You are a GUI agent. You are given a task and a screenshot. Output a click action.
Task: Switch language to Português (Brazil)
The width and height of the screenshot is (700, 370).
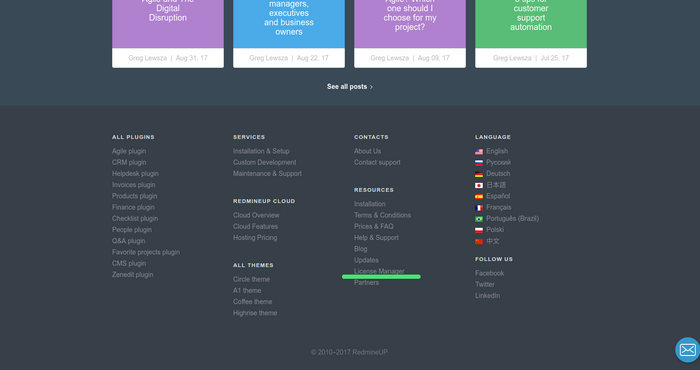point(512,218)
